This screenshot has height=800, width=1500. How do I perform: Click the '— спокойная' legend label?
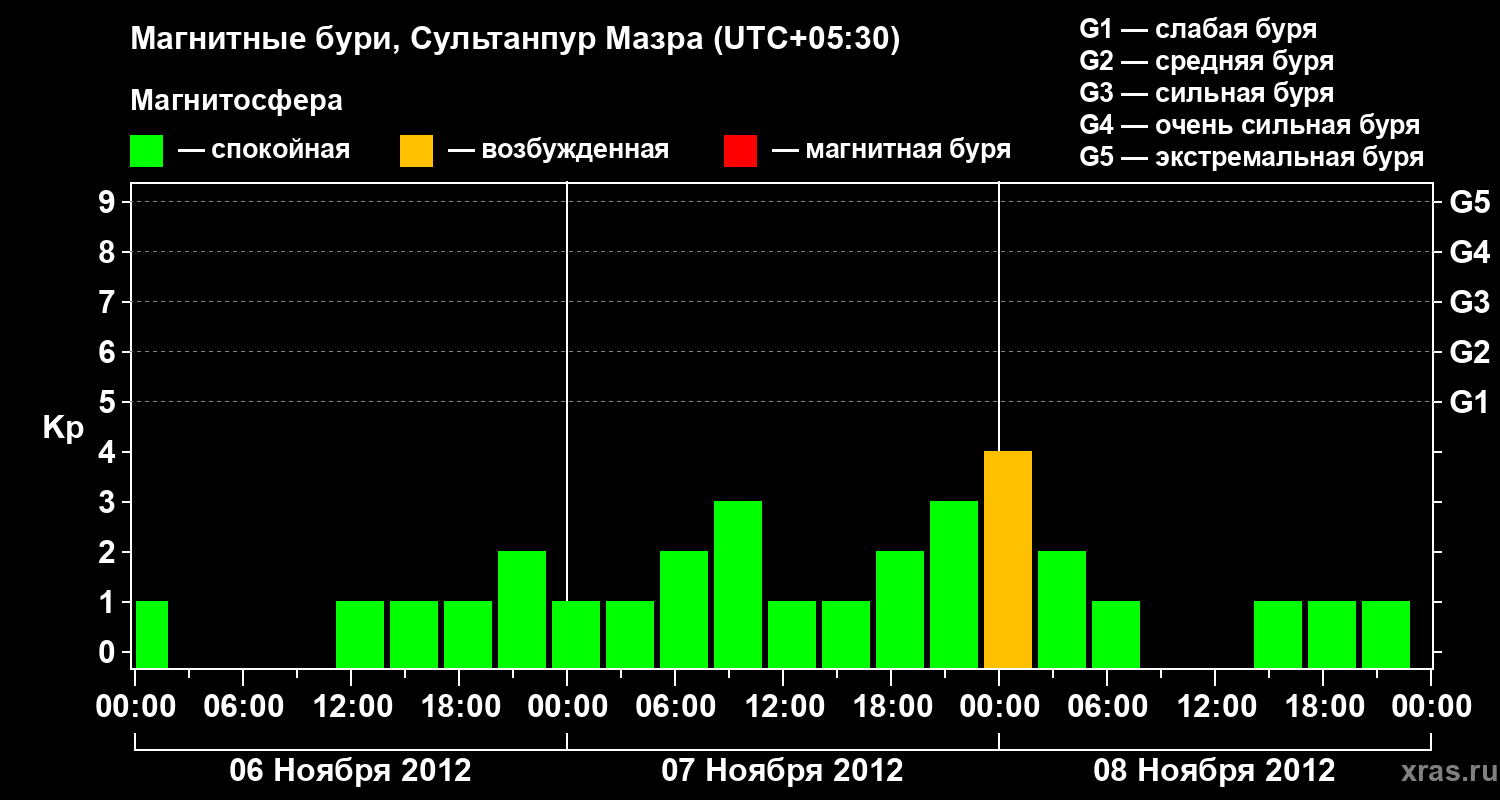[264, 151]
